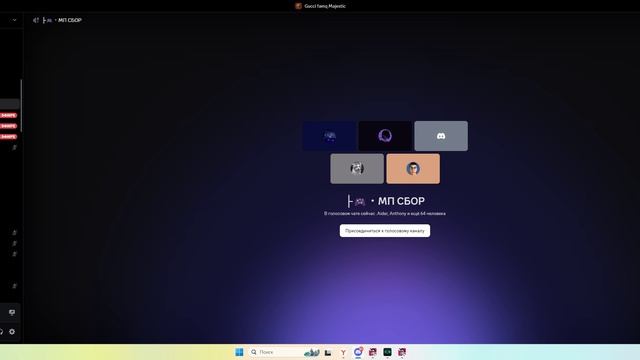
Task: Open user settings via the gear icon
Action: point(12,331)
